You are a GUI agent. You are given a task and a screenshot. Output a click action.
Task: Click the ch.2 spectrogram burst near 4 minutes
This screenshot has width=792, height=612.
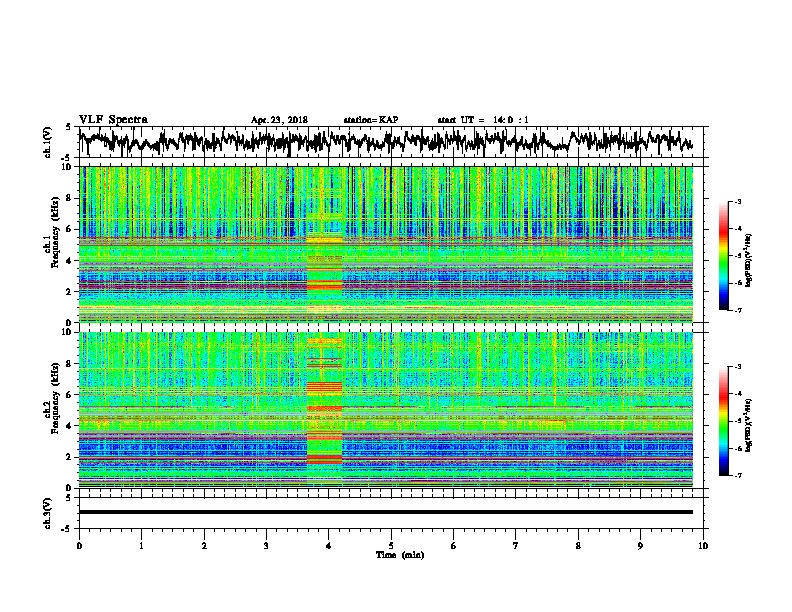[324, 409]
